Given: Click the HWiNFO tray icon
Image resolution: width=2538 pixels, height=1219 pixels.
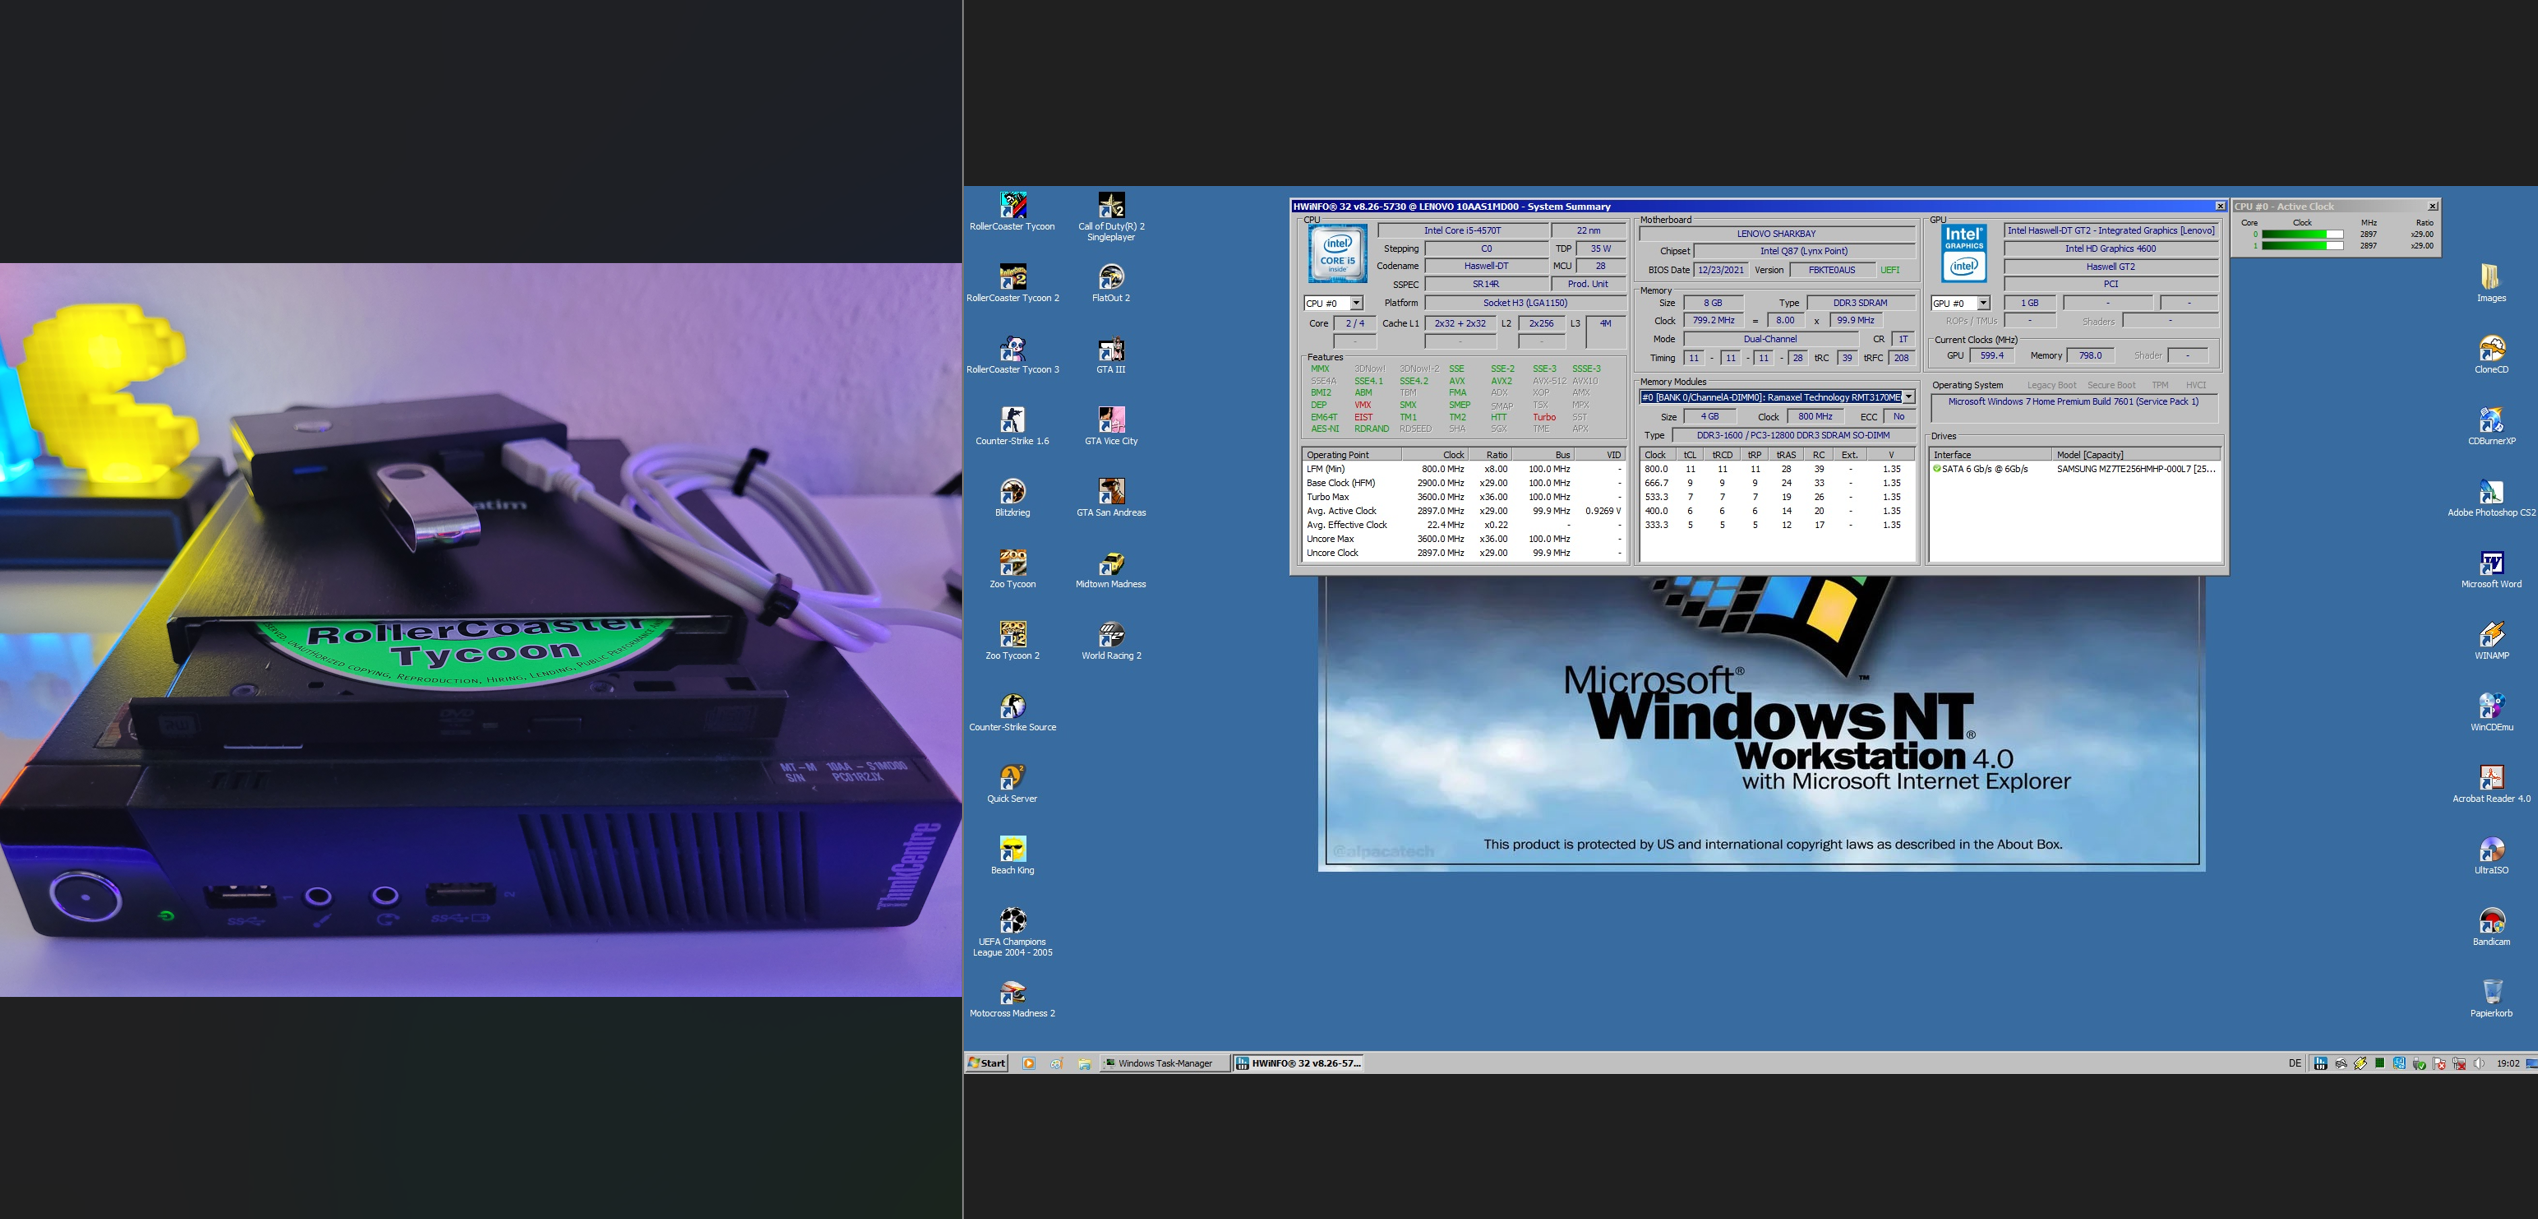Looking at the screenshot, I should point(2320,1063).
